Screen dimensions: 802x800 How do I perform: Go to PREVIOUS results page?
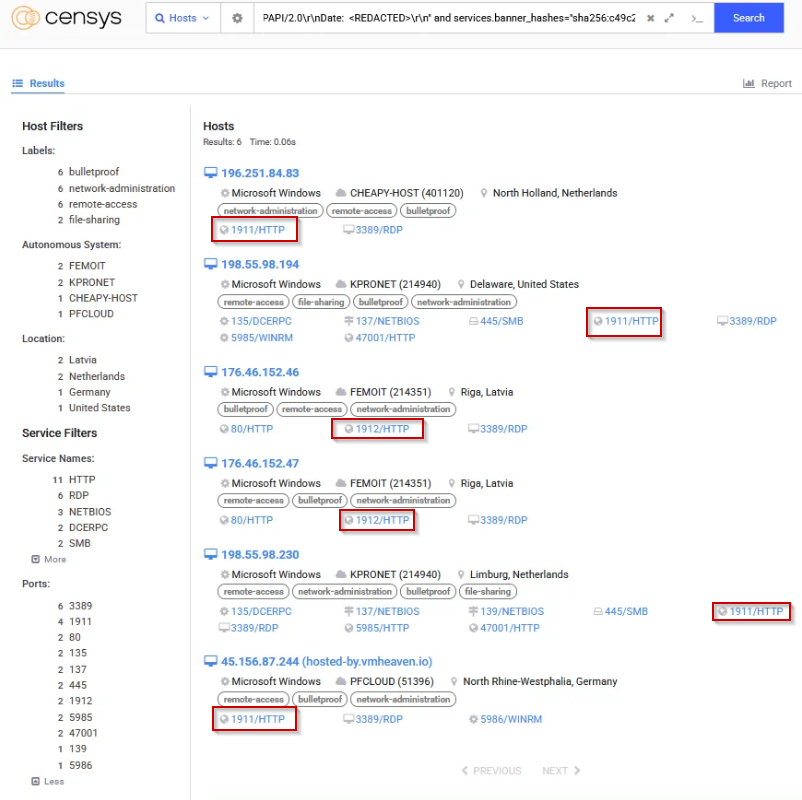click(492, 771)
